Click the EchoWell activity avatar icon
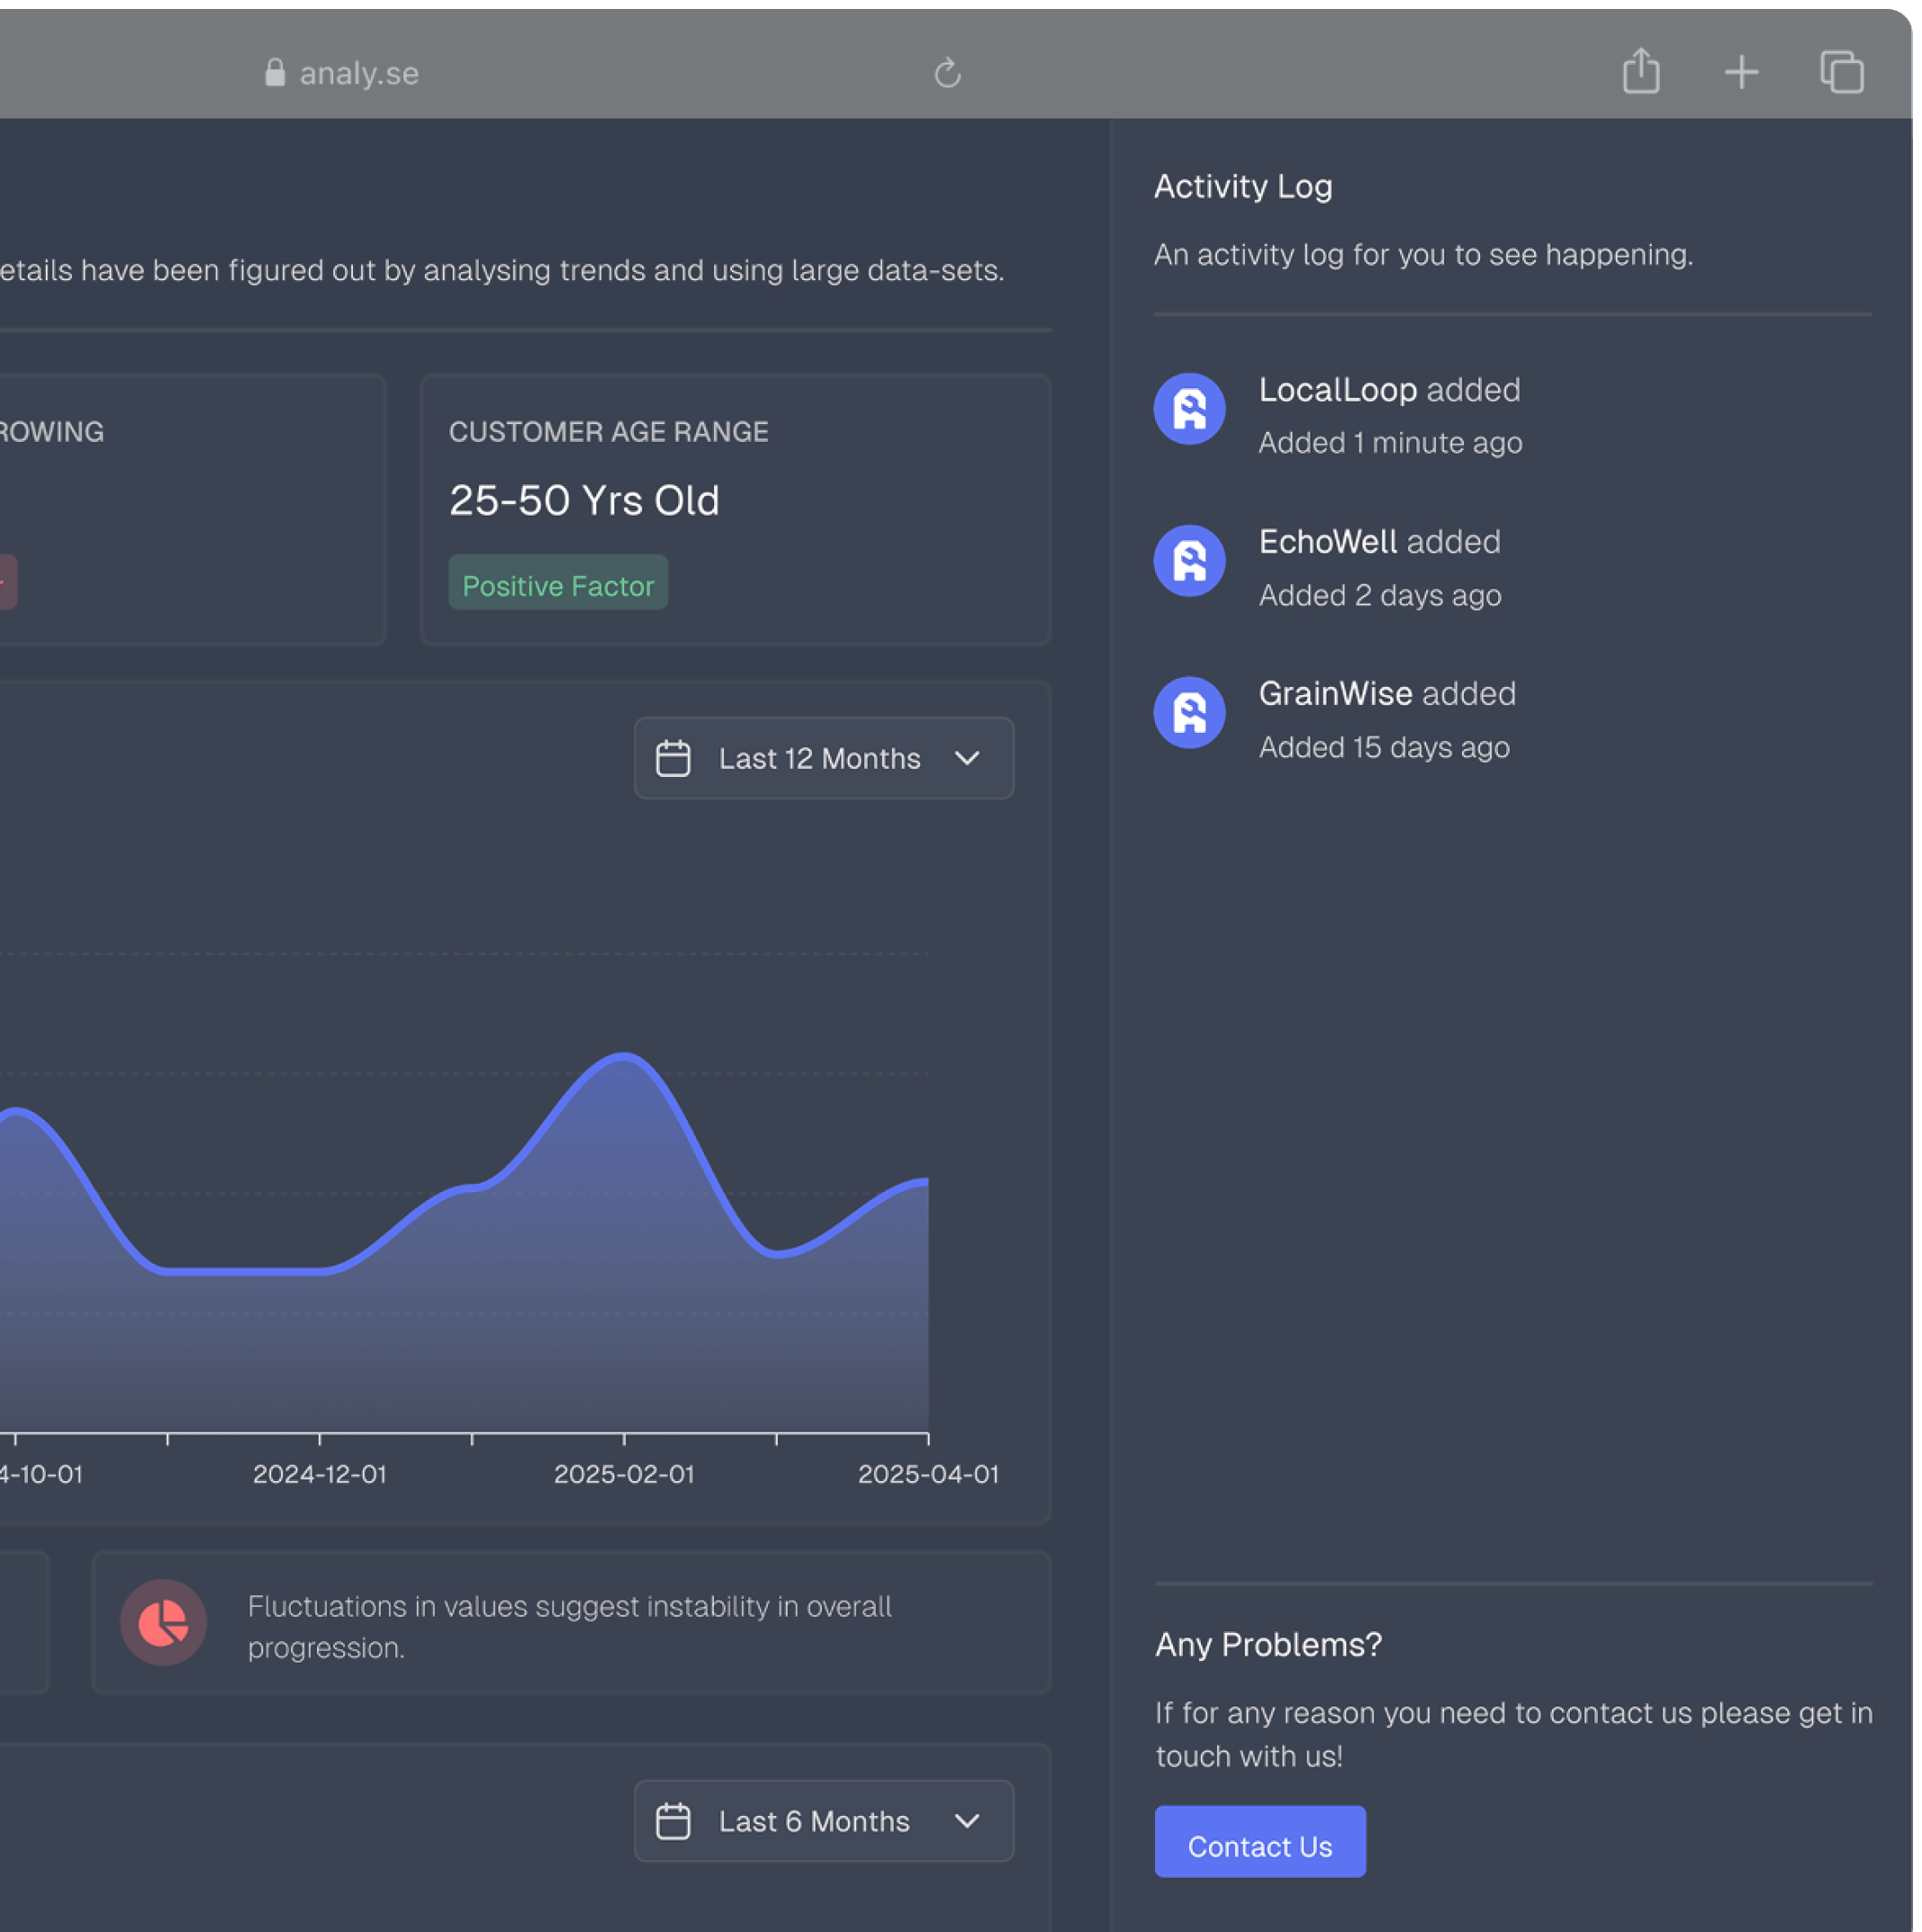 pos(1189,560)
